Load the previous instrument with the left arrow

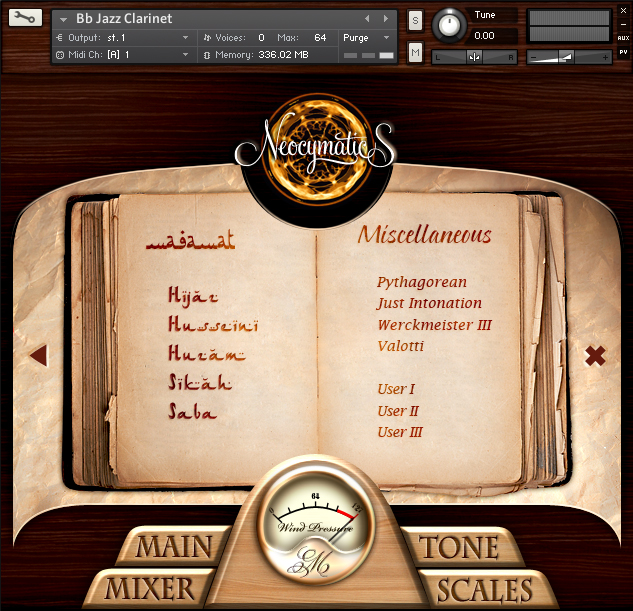tap(367, 19)
